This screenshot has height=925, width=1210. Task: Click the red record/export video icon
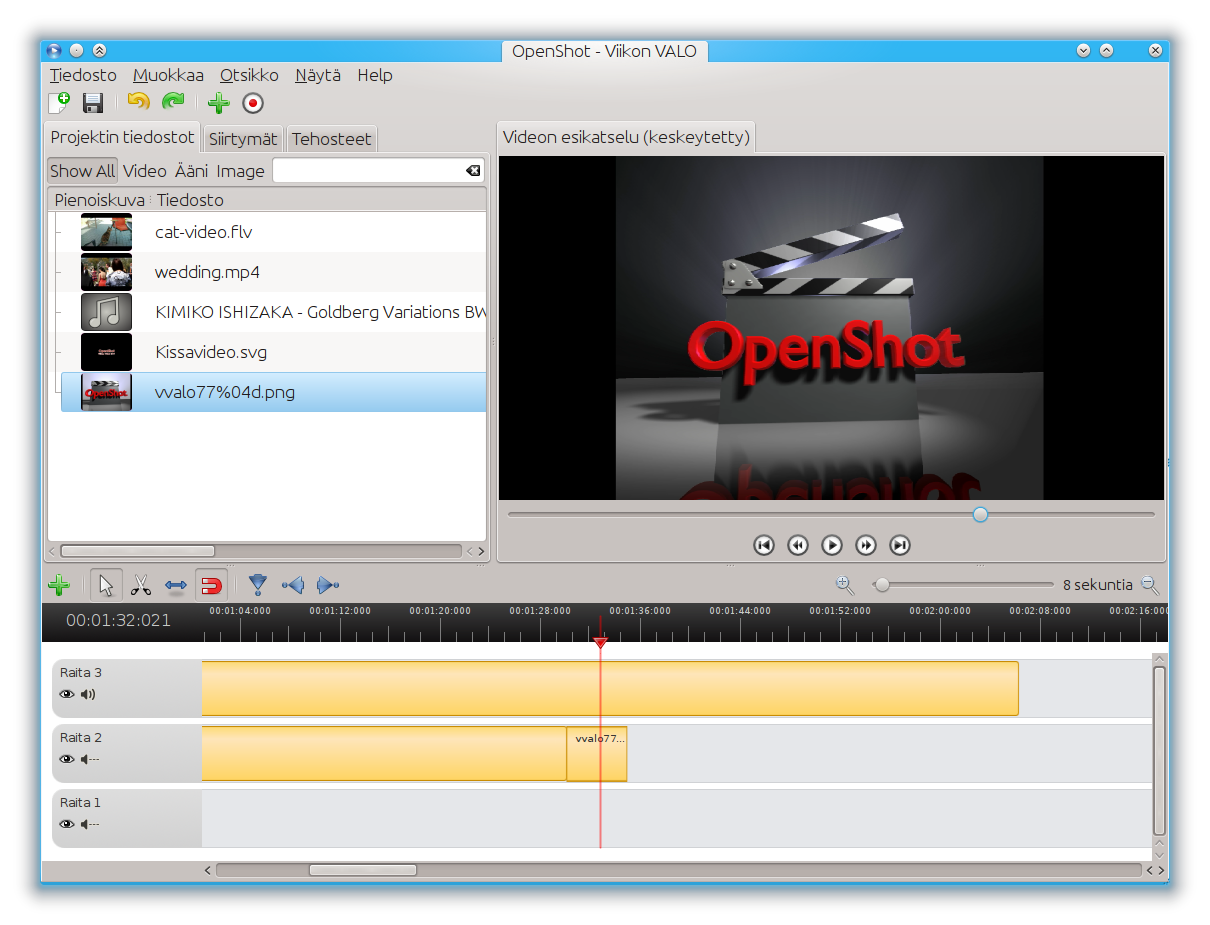coord(253,102)
